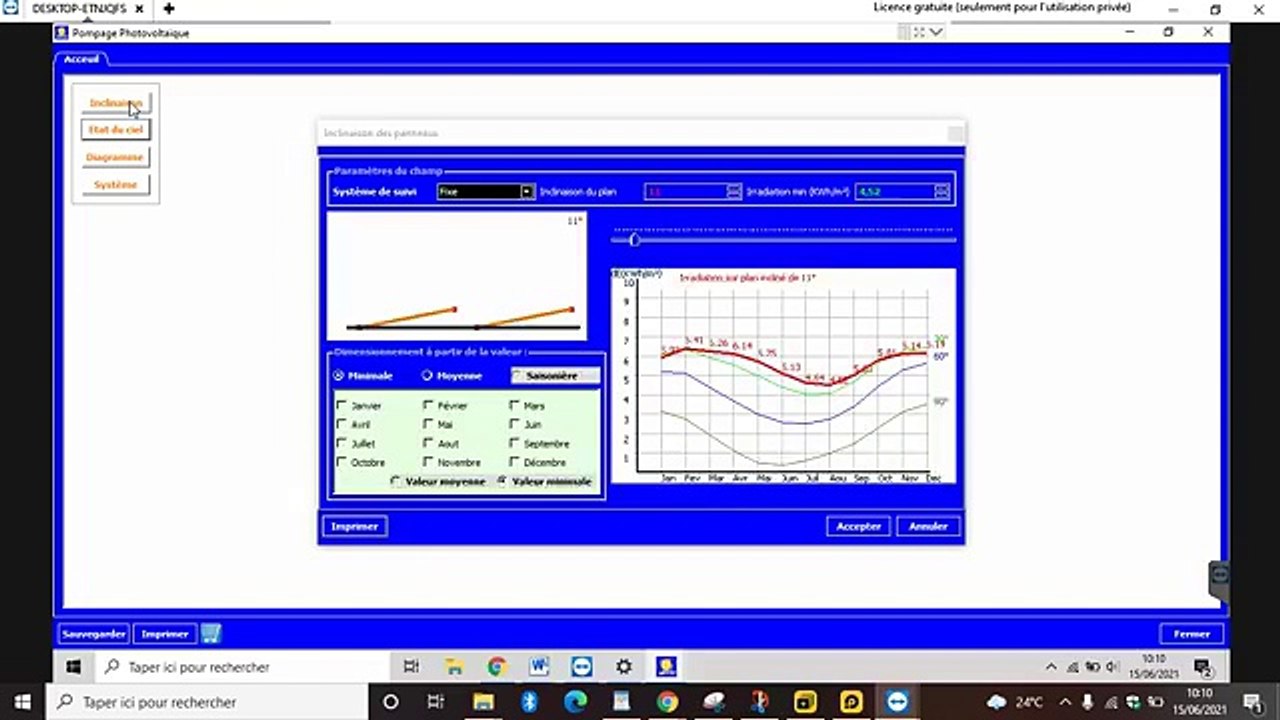Click the Sauvegarder button
1280x720 pixels.
coord(94,634)
